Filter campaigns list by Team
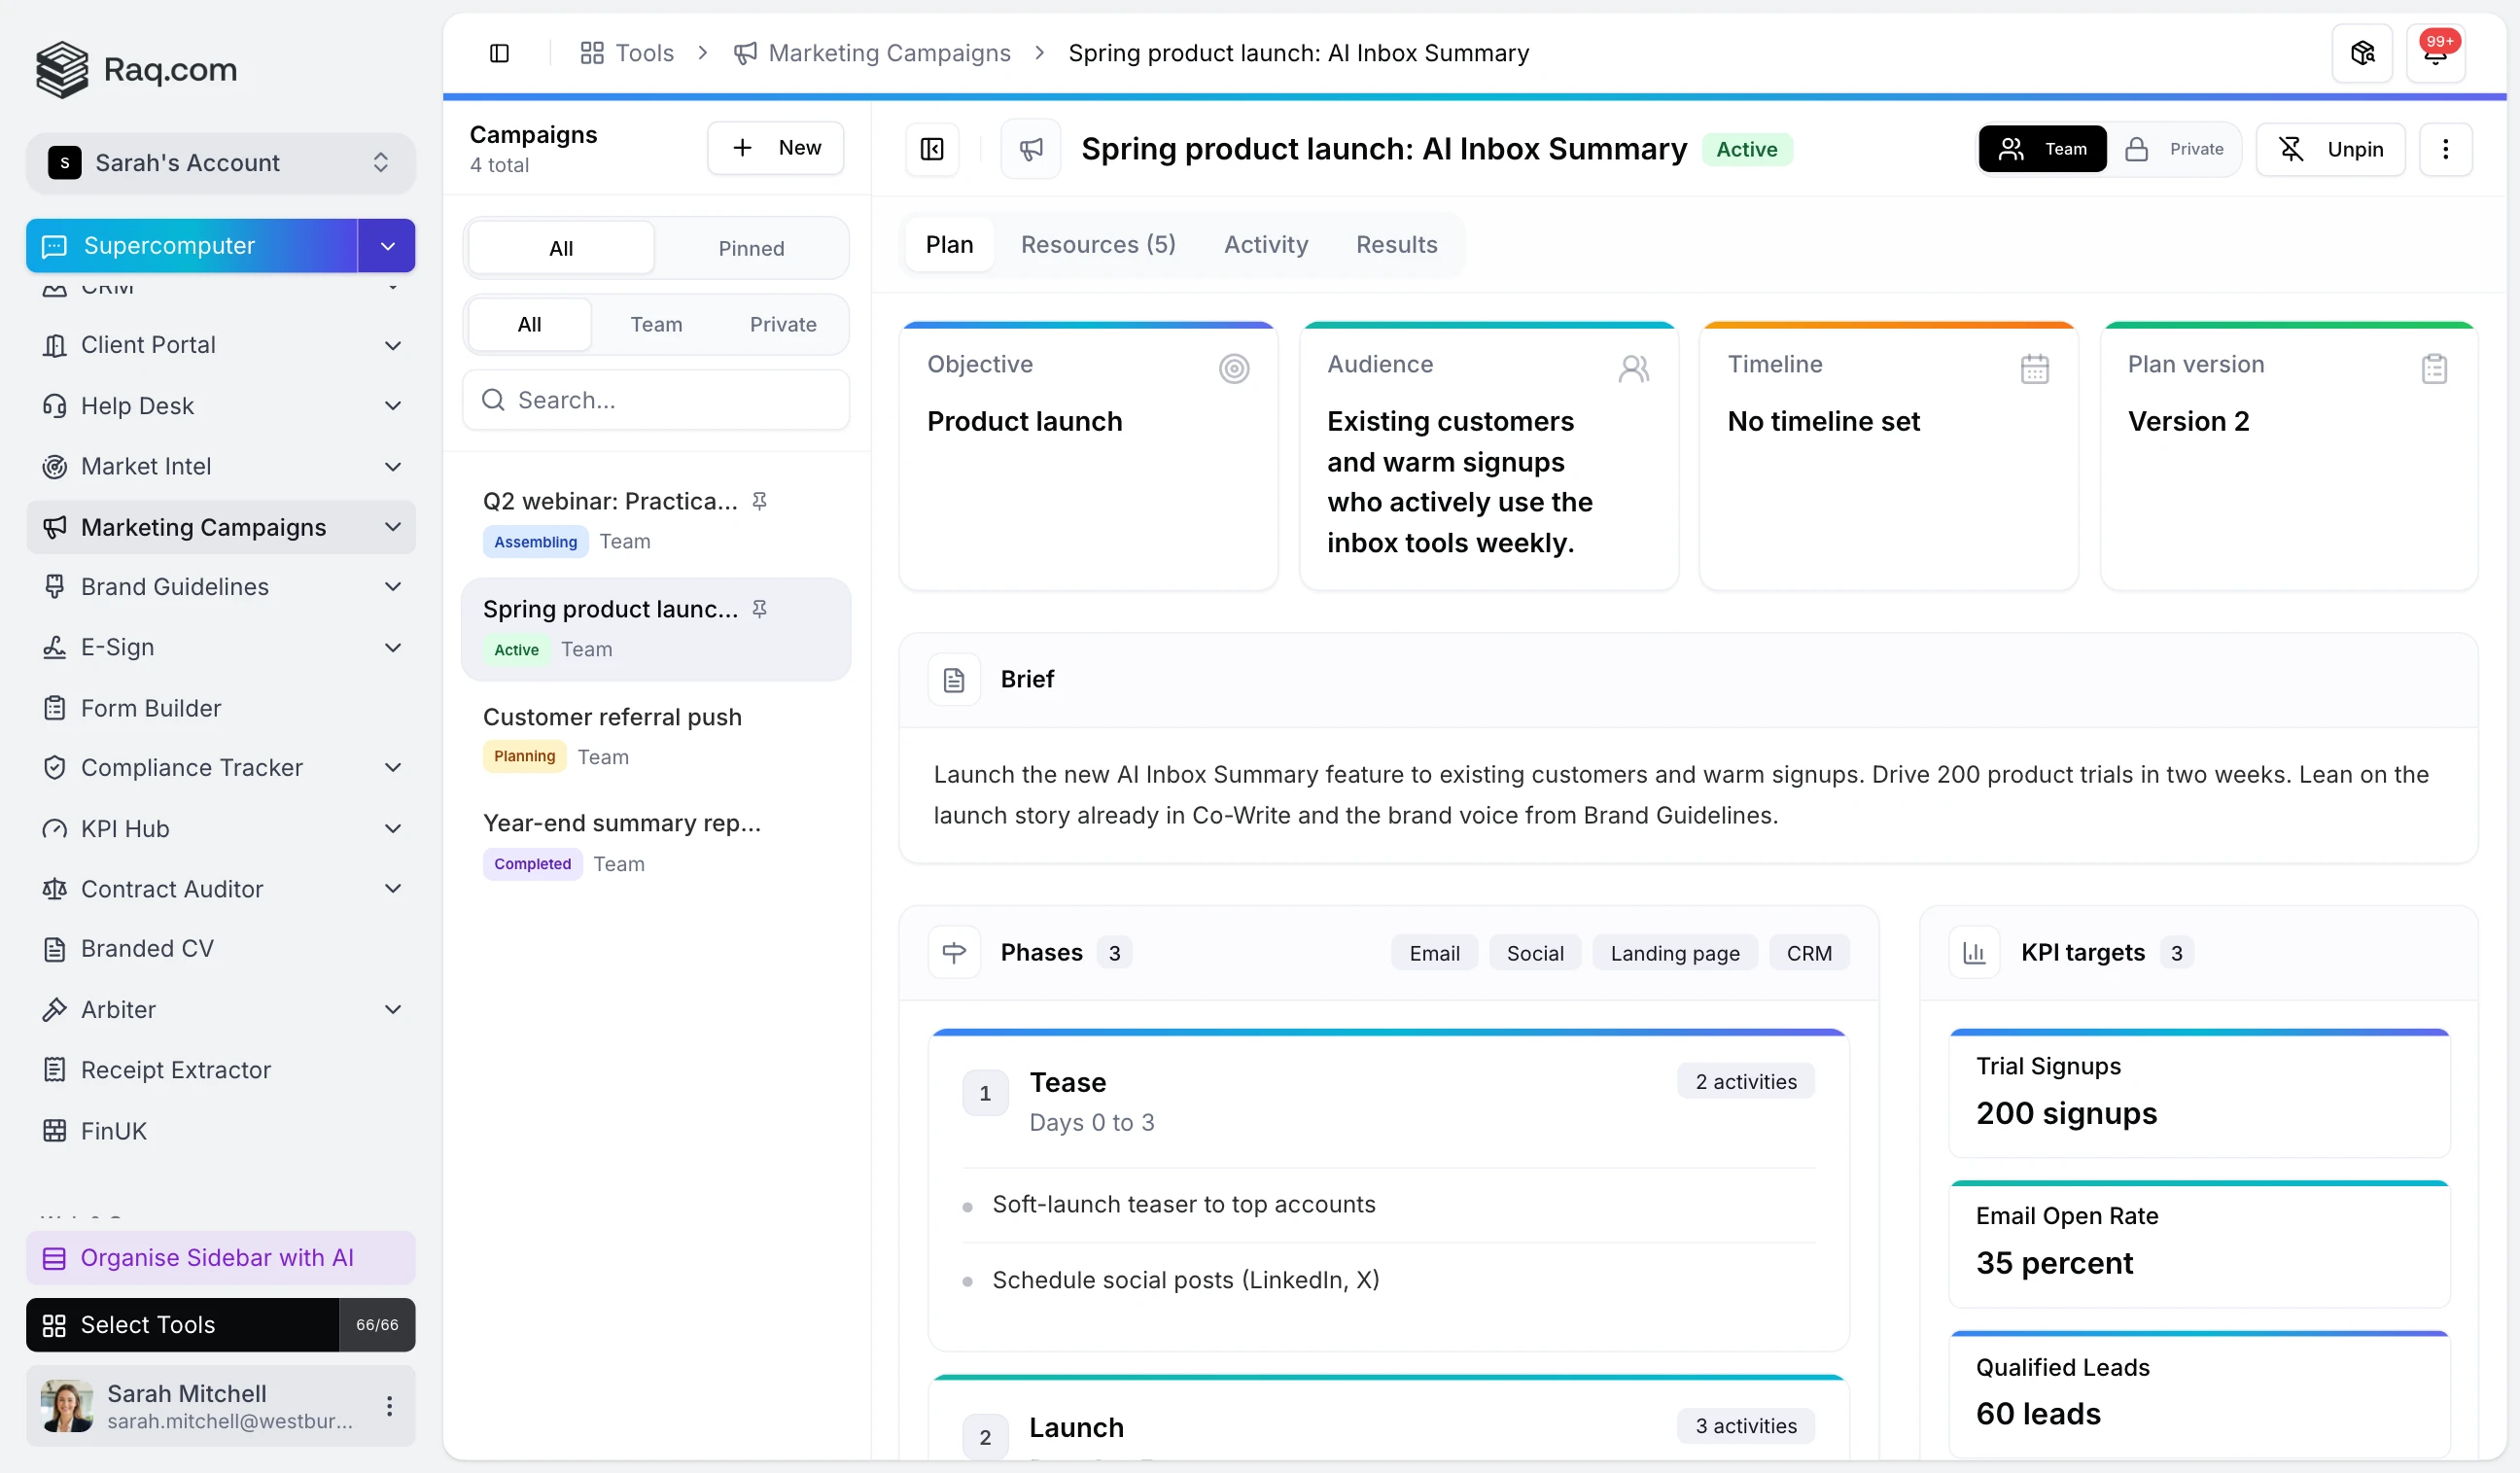 click(x=656, y=324)
